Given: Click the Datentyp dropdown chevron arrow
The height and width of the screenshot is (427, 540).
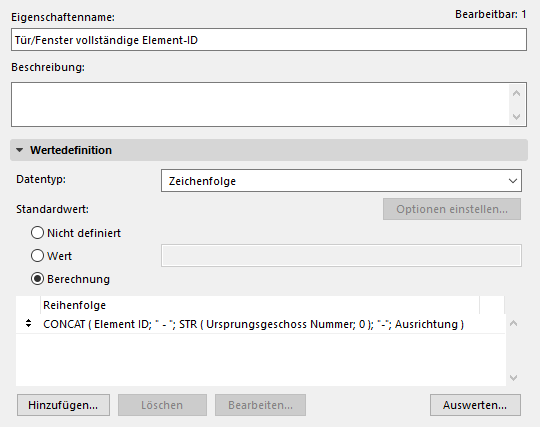Looking at the screenshot, I should coord(513,181).
